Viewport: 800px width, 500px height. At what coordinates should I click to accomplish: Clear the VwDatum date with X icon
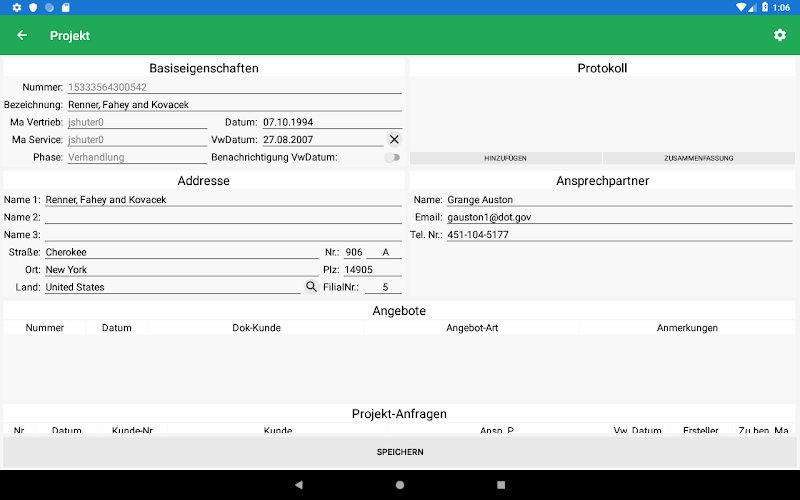pos(394,139)
